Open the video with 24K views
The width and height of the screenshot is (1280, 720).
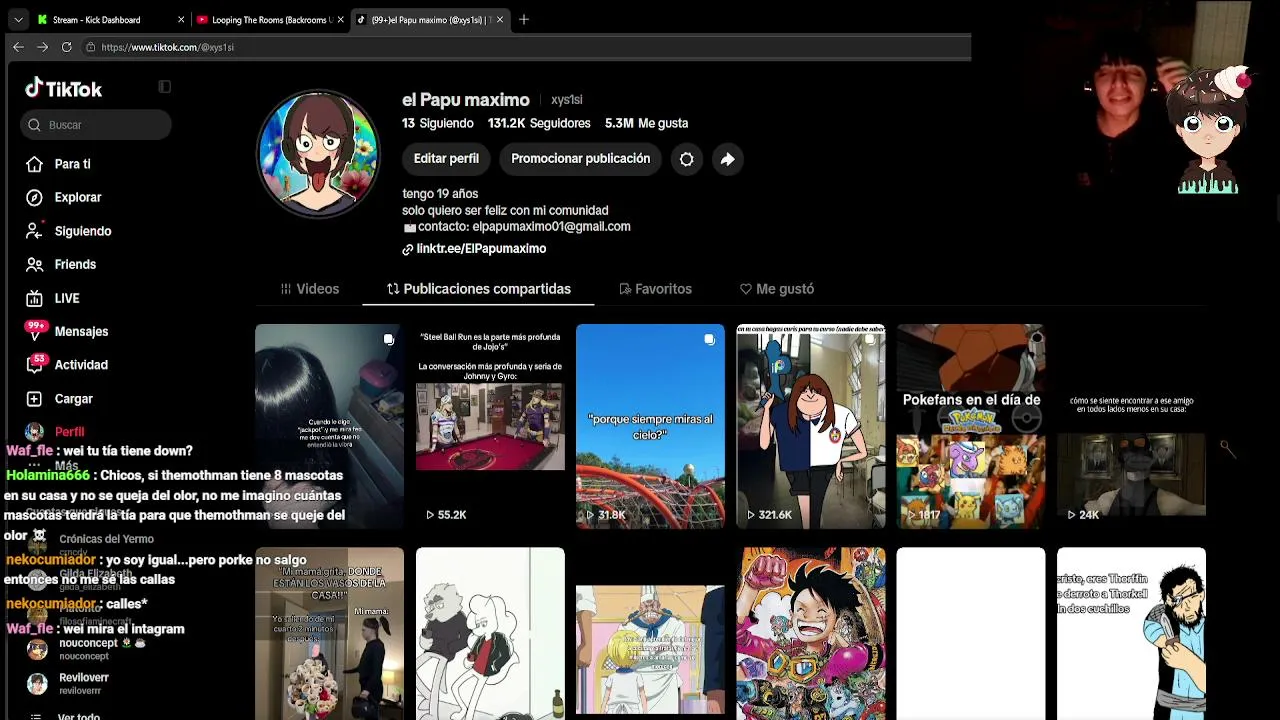pos(1131,426)
